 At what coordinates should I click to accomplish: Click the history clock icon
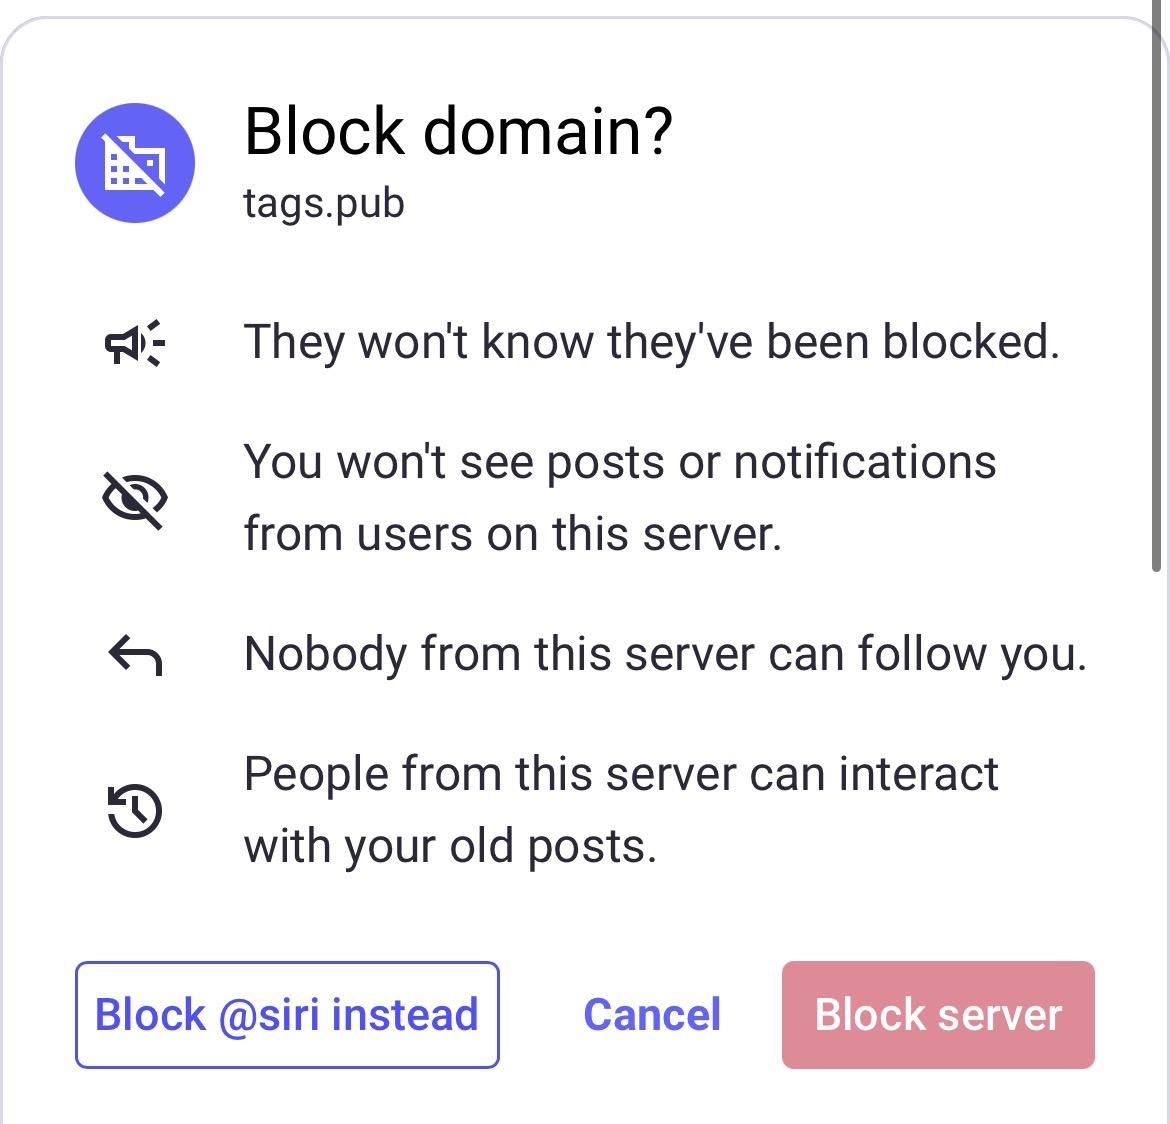pyautogui.click(x=135, y=809)
